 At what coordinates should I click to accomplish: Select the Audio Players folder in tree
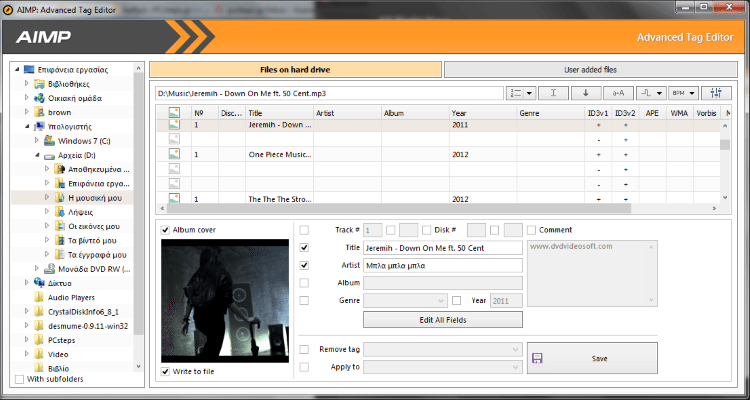click(x=71, y=298)
